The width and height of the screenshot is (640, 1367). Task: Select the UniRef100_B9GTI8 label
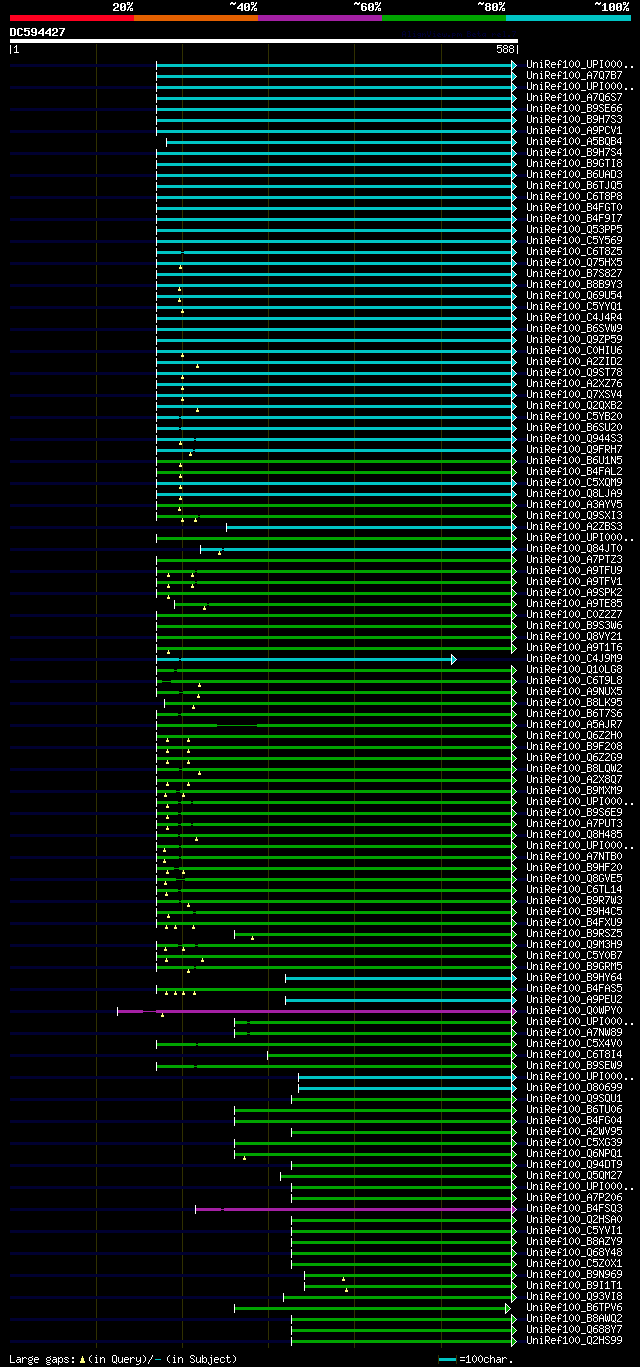tap(574, 163)
